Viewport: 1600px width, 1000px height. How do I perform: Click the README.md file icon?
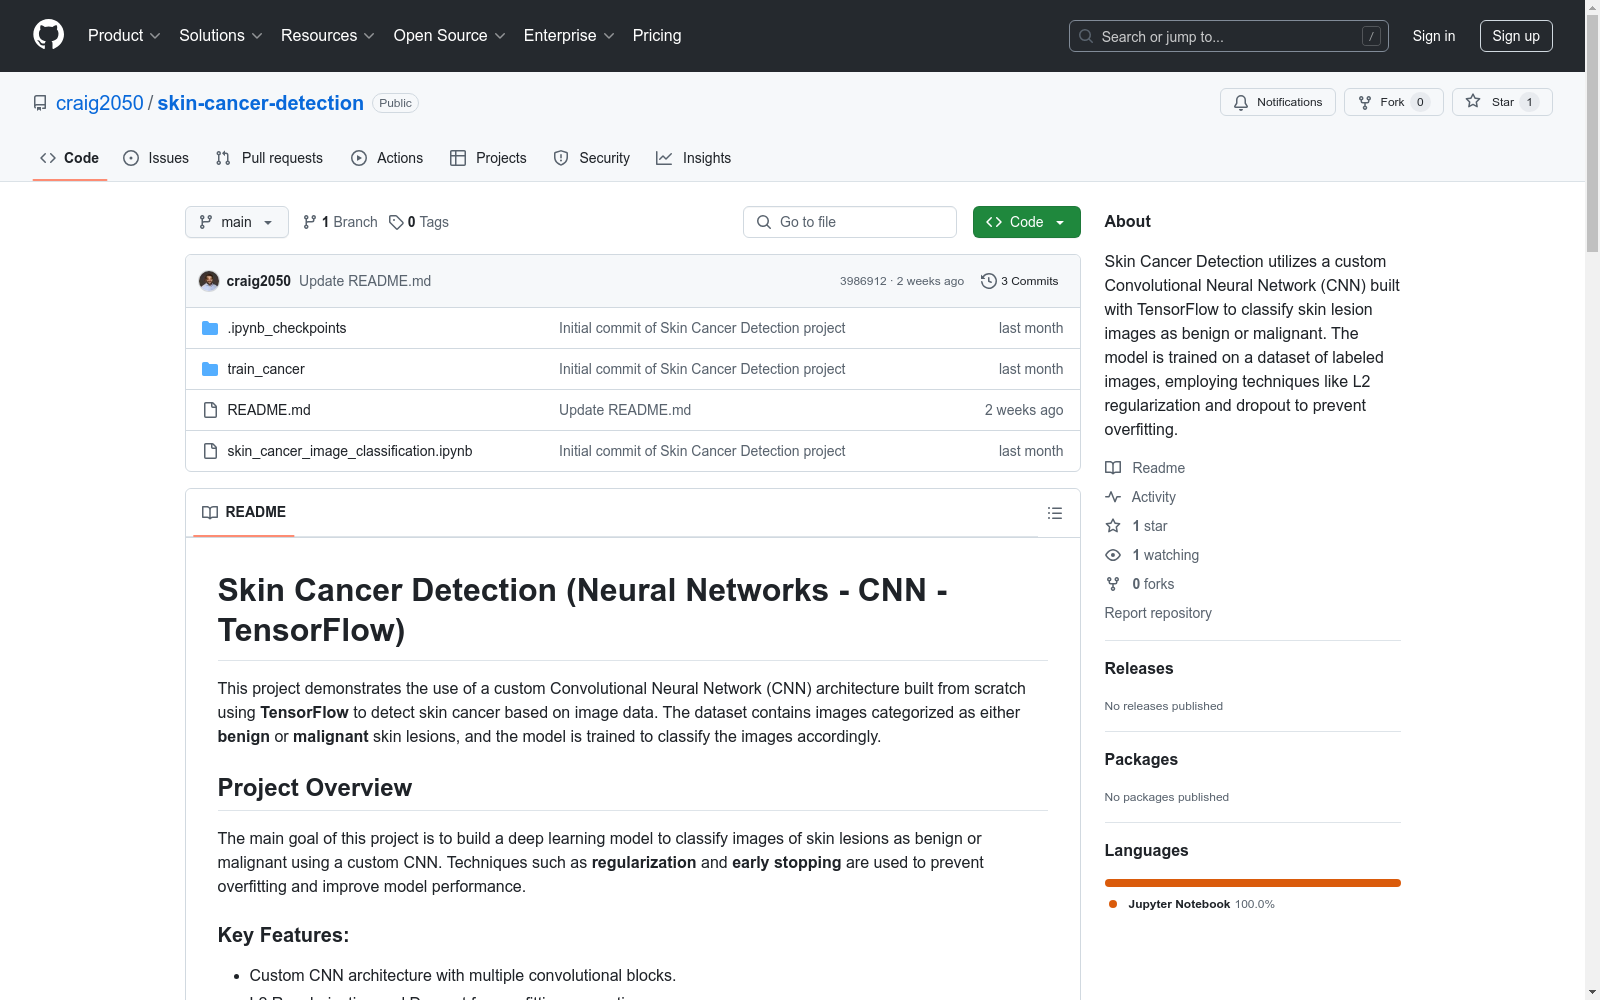[x=210, y=410]
